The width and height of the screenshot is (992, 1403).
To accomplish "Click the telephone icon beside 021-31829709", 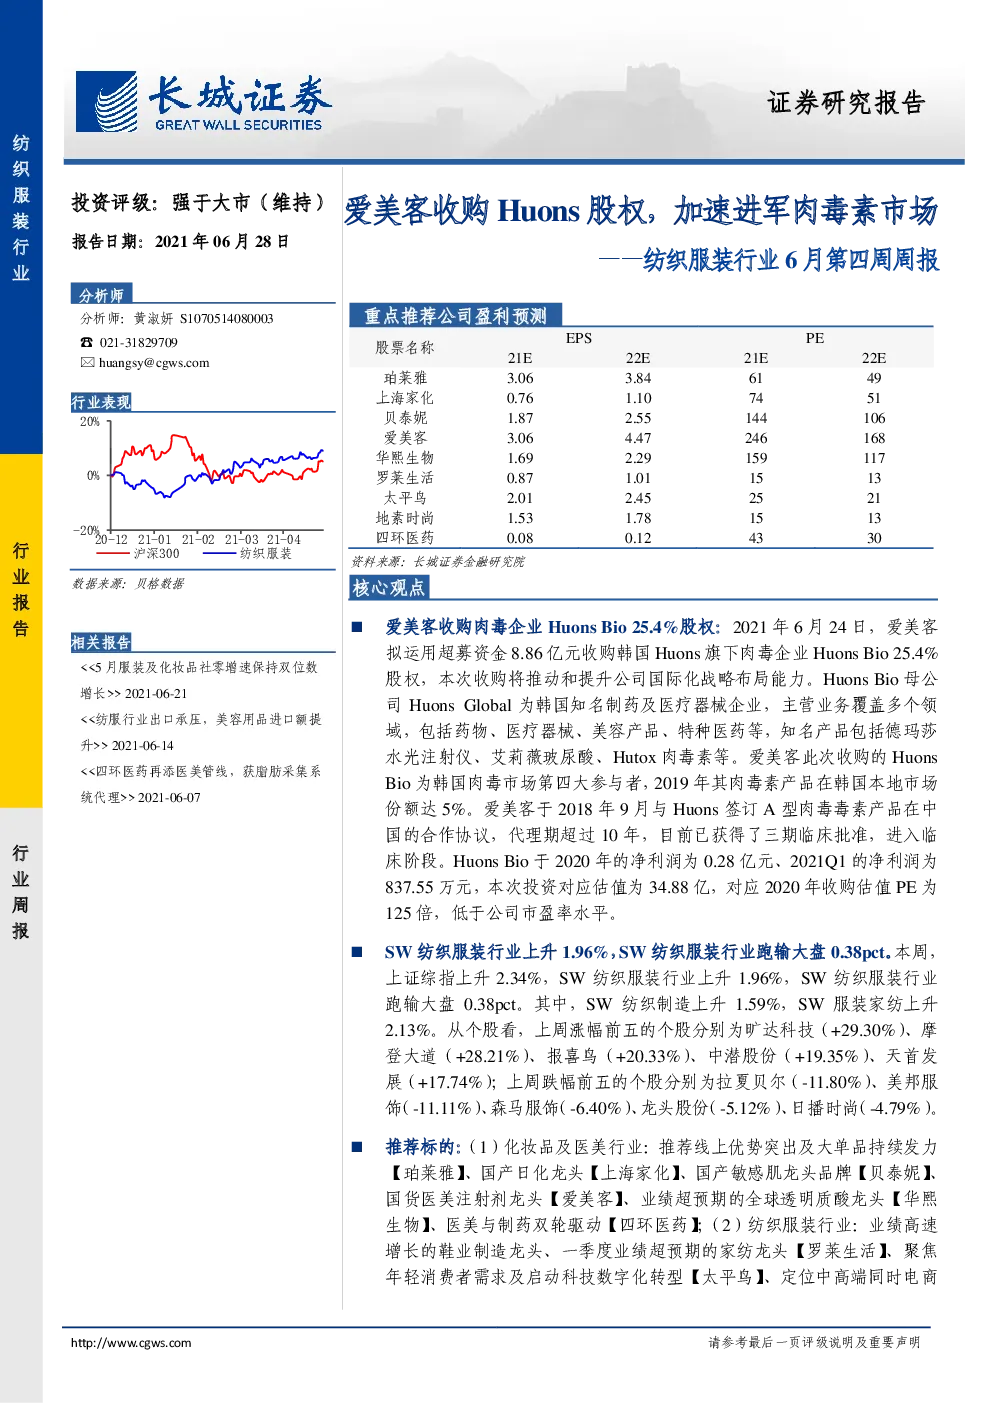I will [87, 342].
